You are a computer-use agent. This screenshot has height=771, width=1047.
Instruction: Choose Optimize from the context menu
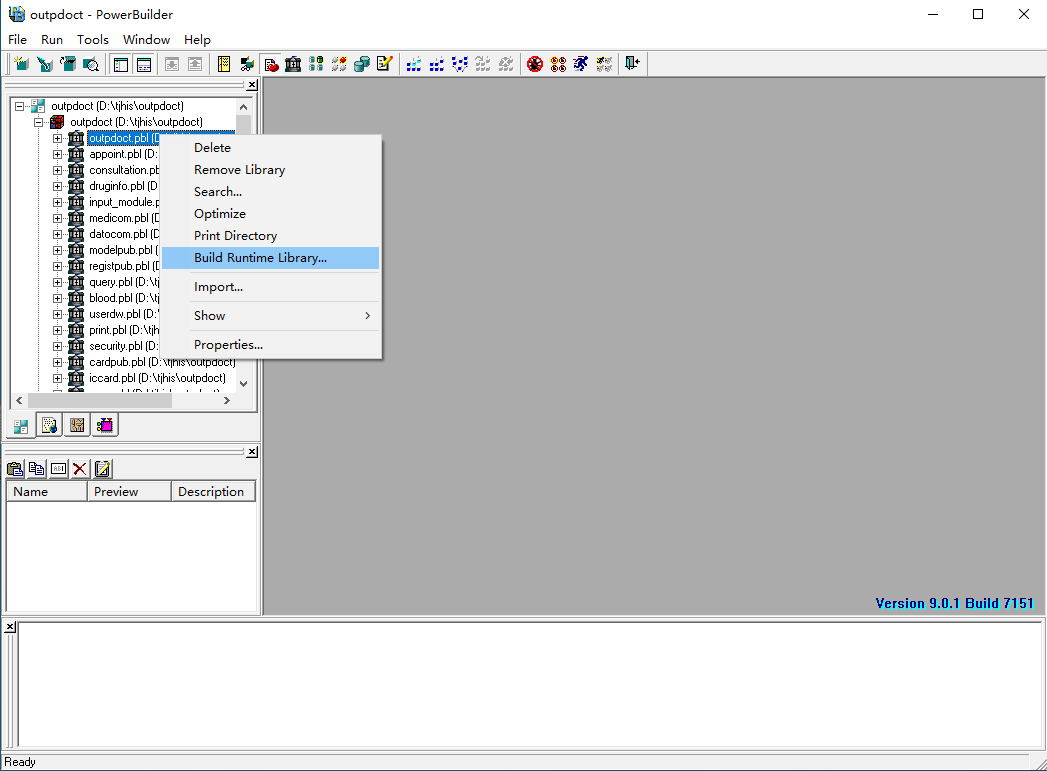pyautogui.click(x=270, y=214)
